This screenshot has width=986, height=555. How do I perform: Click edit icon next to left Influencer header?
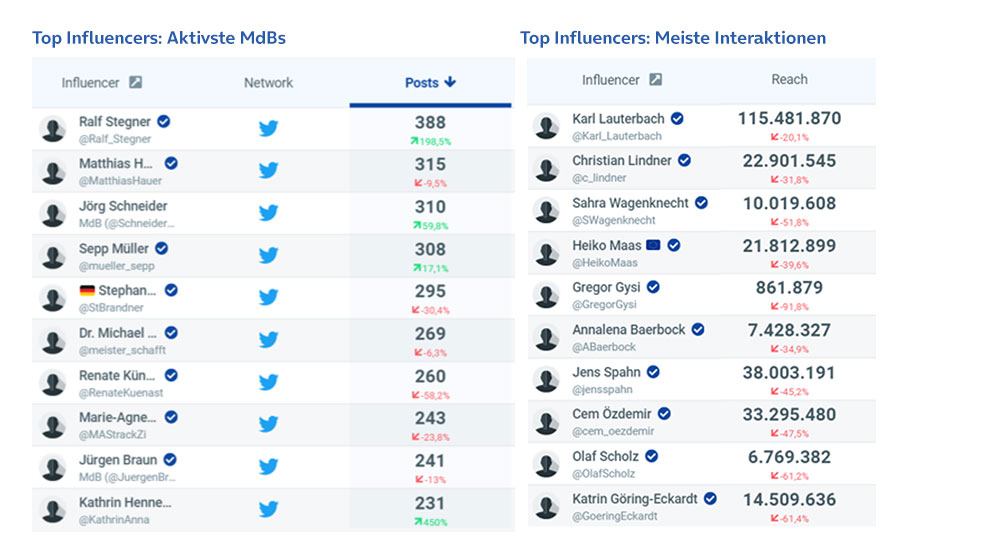136,83
